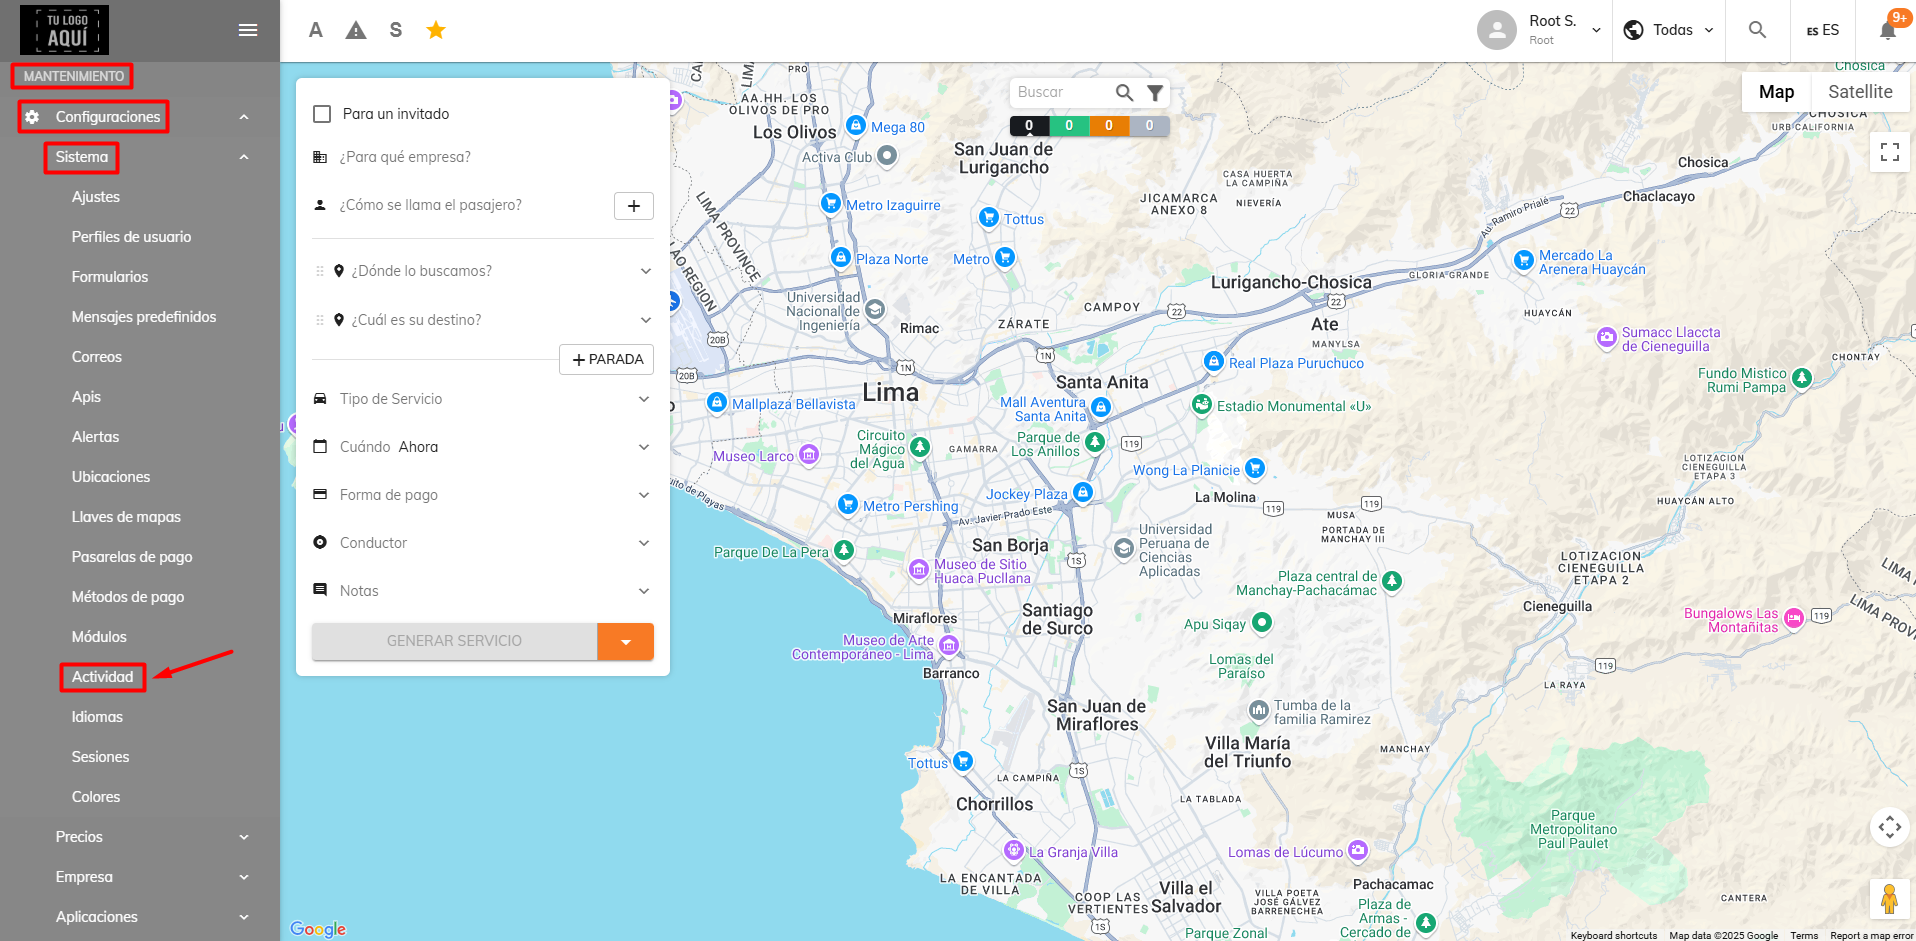Expand the Notas field

pyautogui.click(x=483, y=591)
